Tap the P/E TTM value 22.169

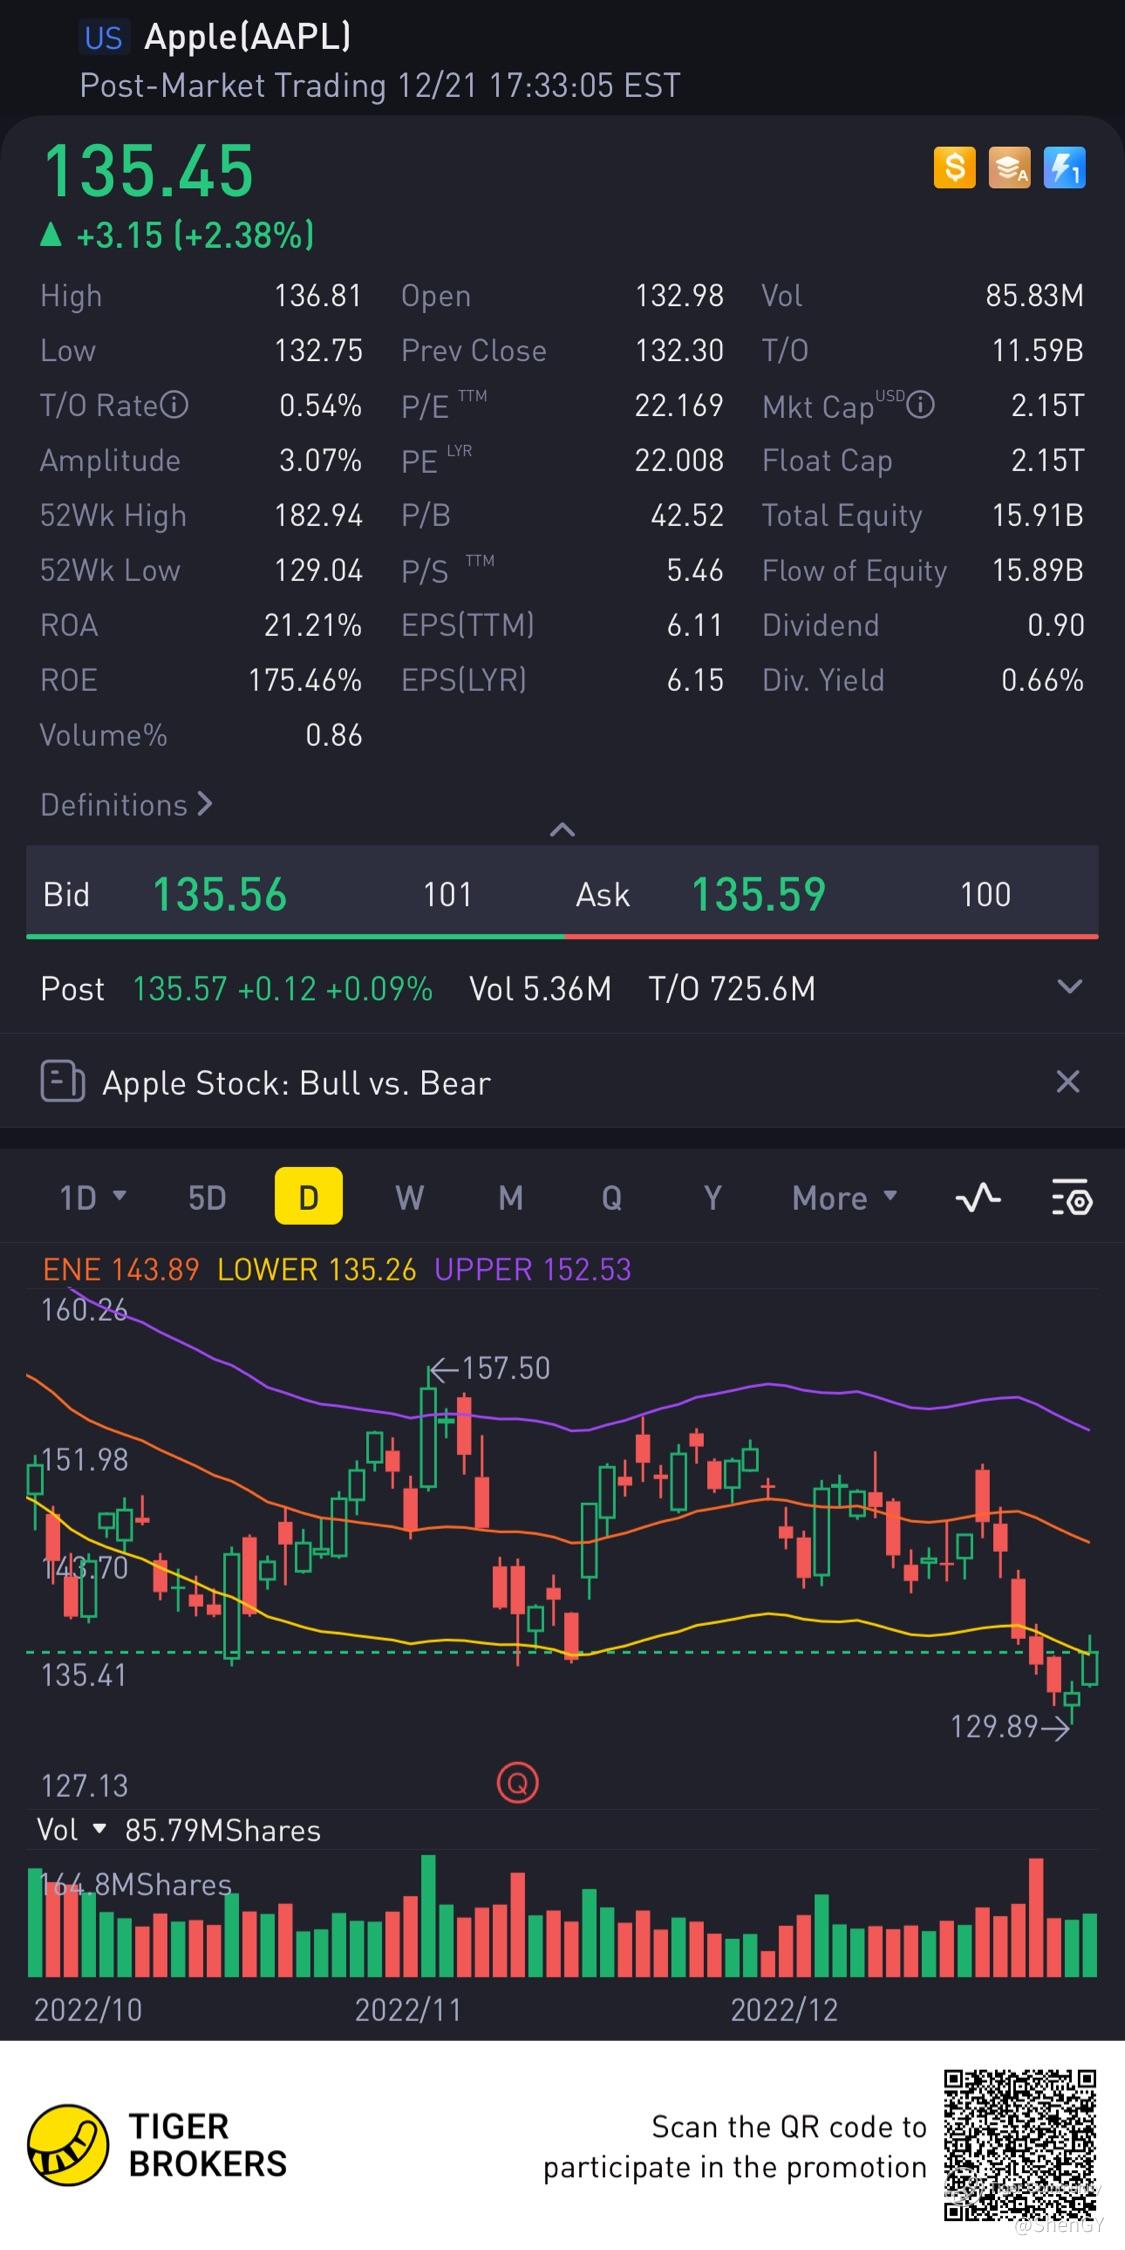678,405
